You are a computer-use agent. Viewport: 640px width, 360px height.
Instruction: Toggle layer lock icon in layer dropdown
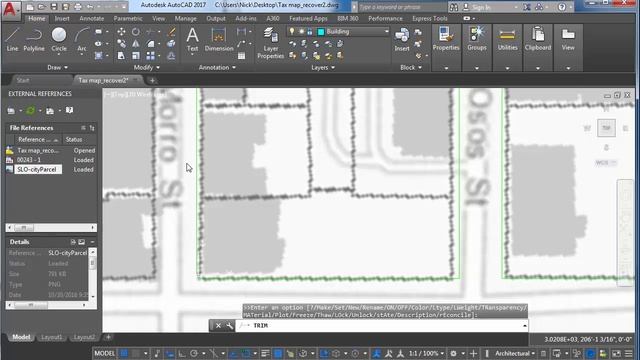tap(310, 31)
